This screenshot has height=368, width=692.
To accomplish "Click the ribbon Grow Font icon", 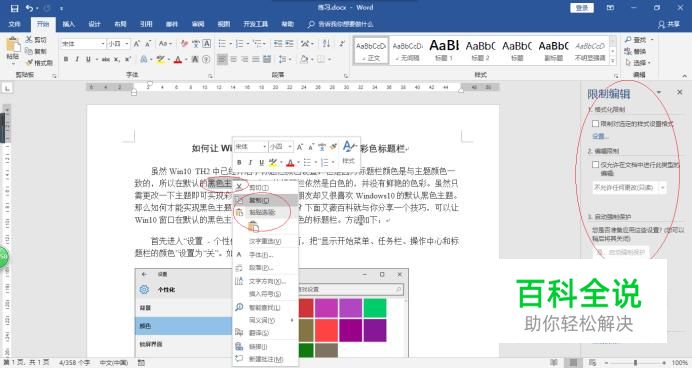I will pos(137,44).
